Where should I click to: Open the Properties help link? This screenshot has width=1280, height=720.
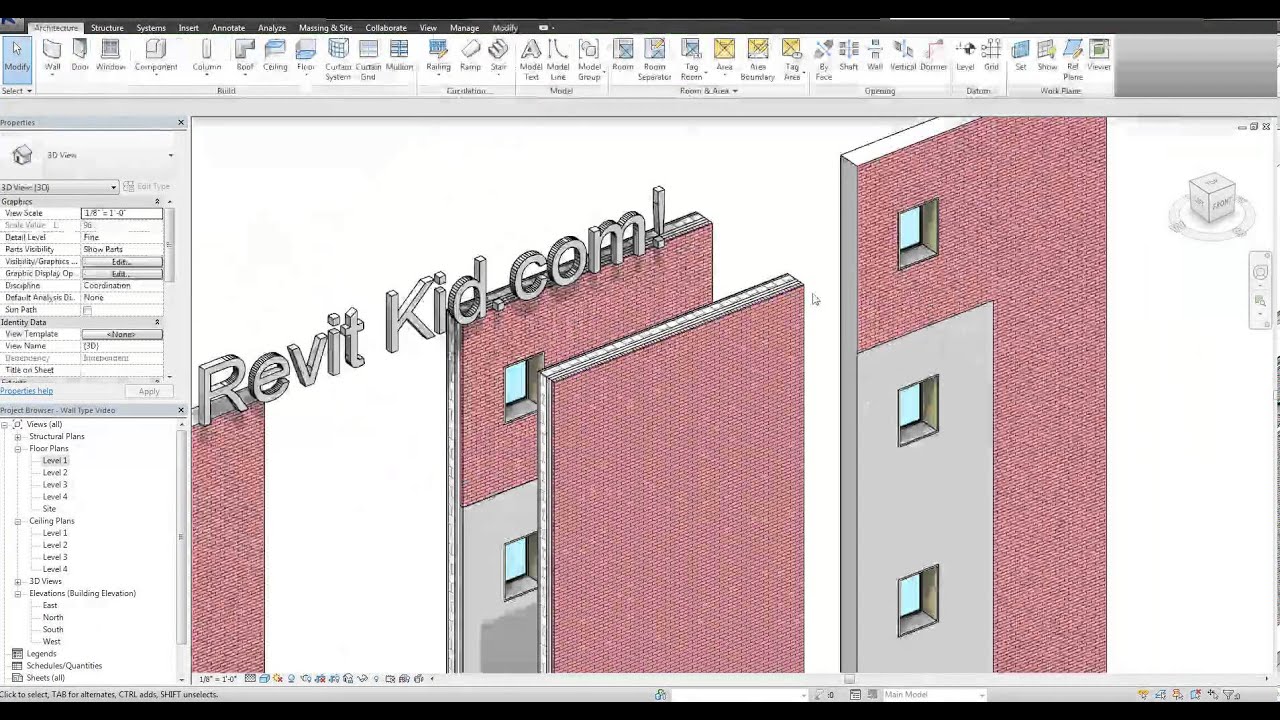pos(26,391)
